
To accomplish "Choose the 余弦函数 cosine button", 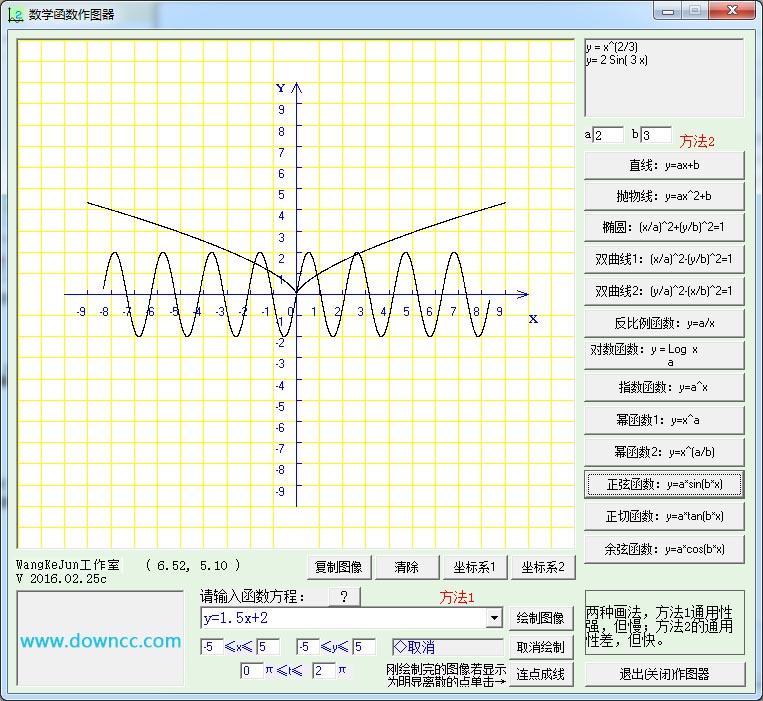I will point(664,549).
